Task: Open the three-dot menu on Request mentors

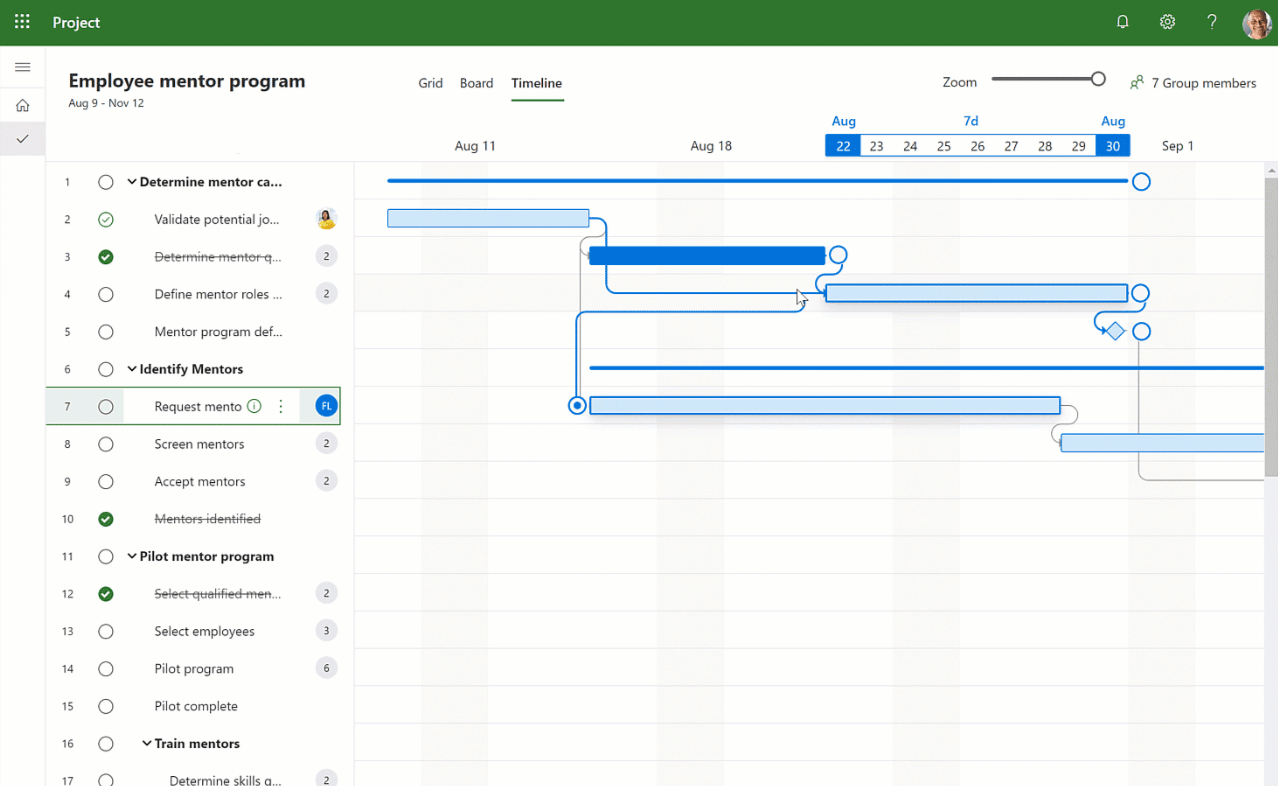Action: [280, 406]
